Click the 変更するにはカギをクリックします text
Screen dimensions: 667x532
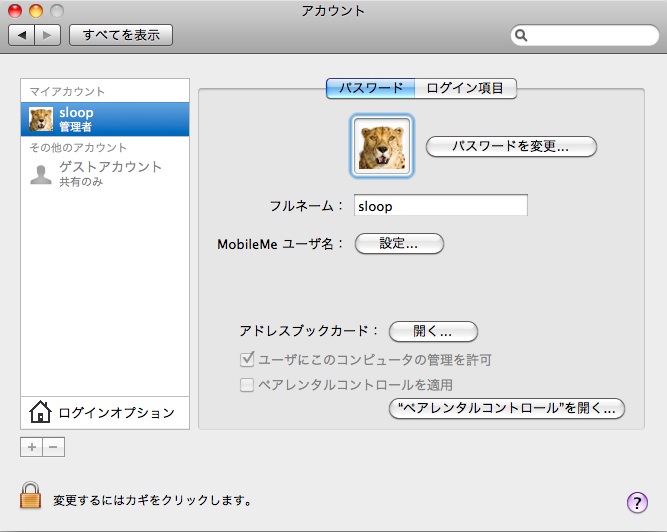click(152, 500)
